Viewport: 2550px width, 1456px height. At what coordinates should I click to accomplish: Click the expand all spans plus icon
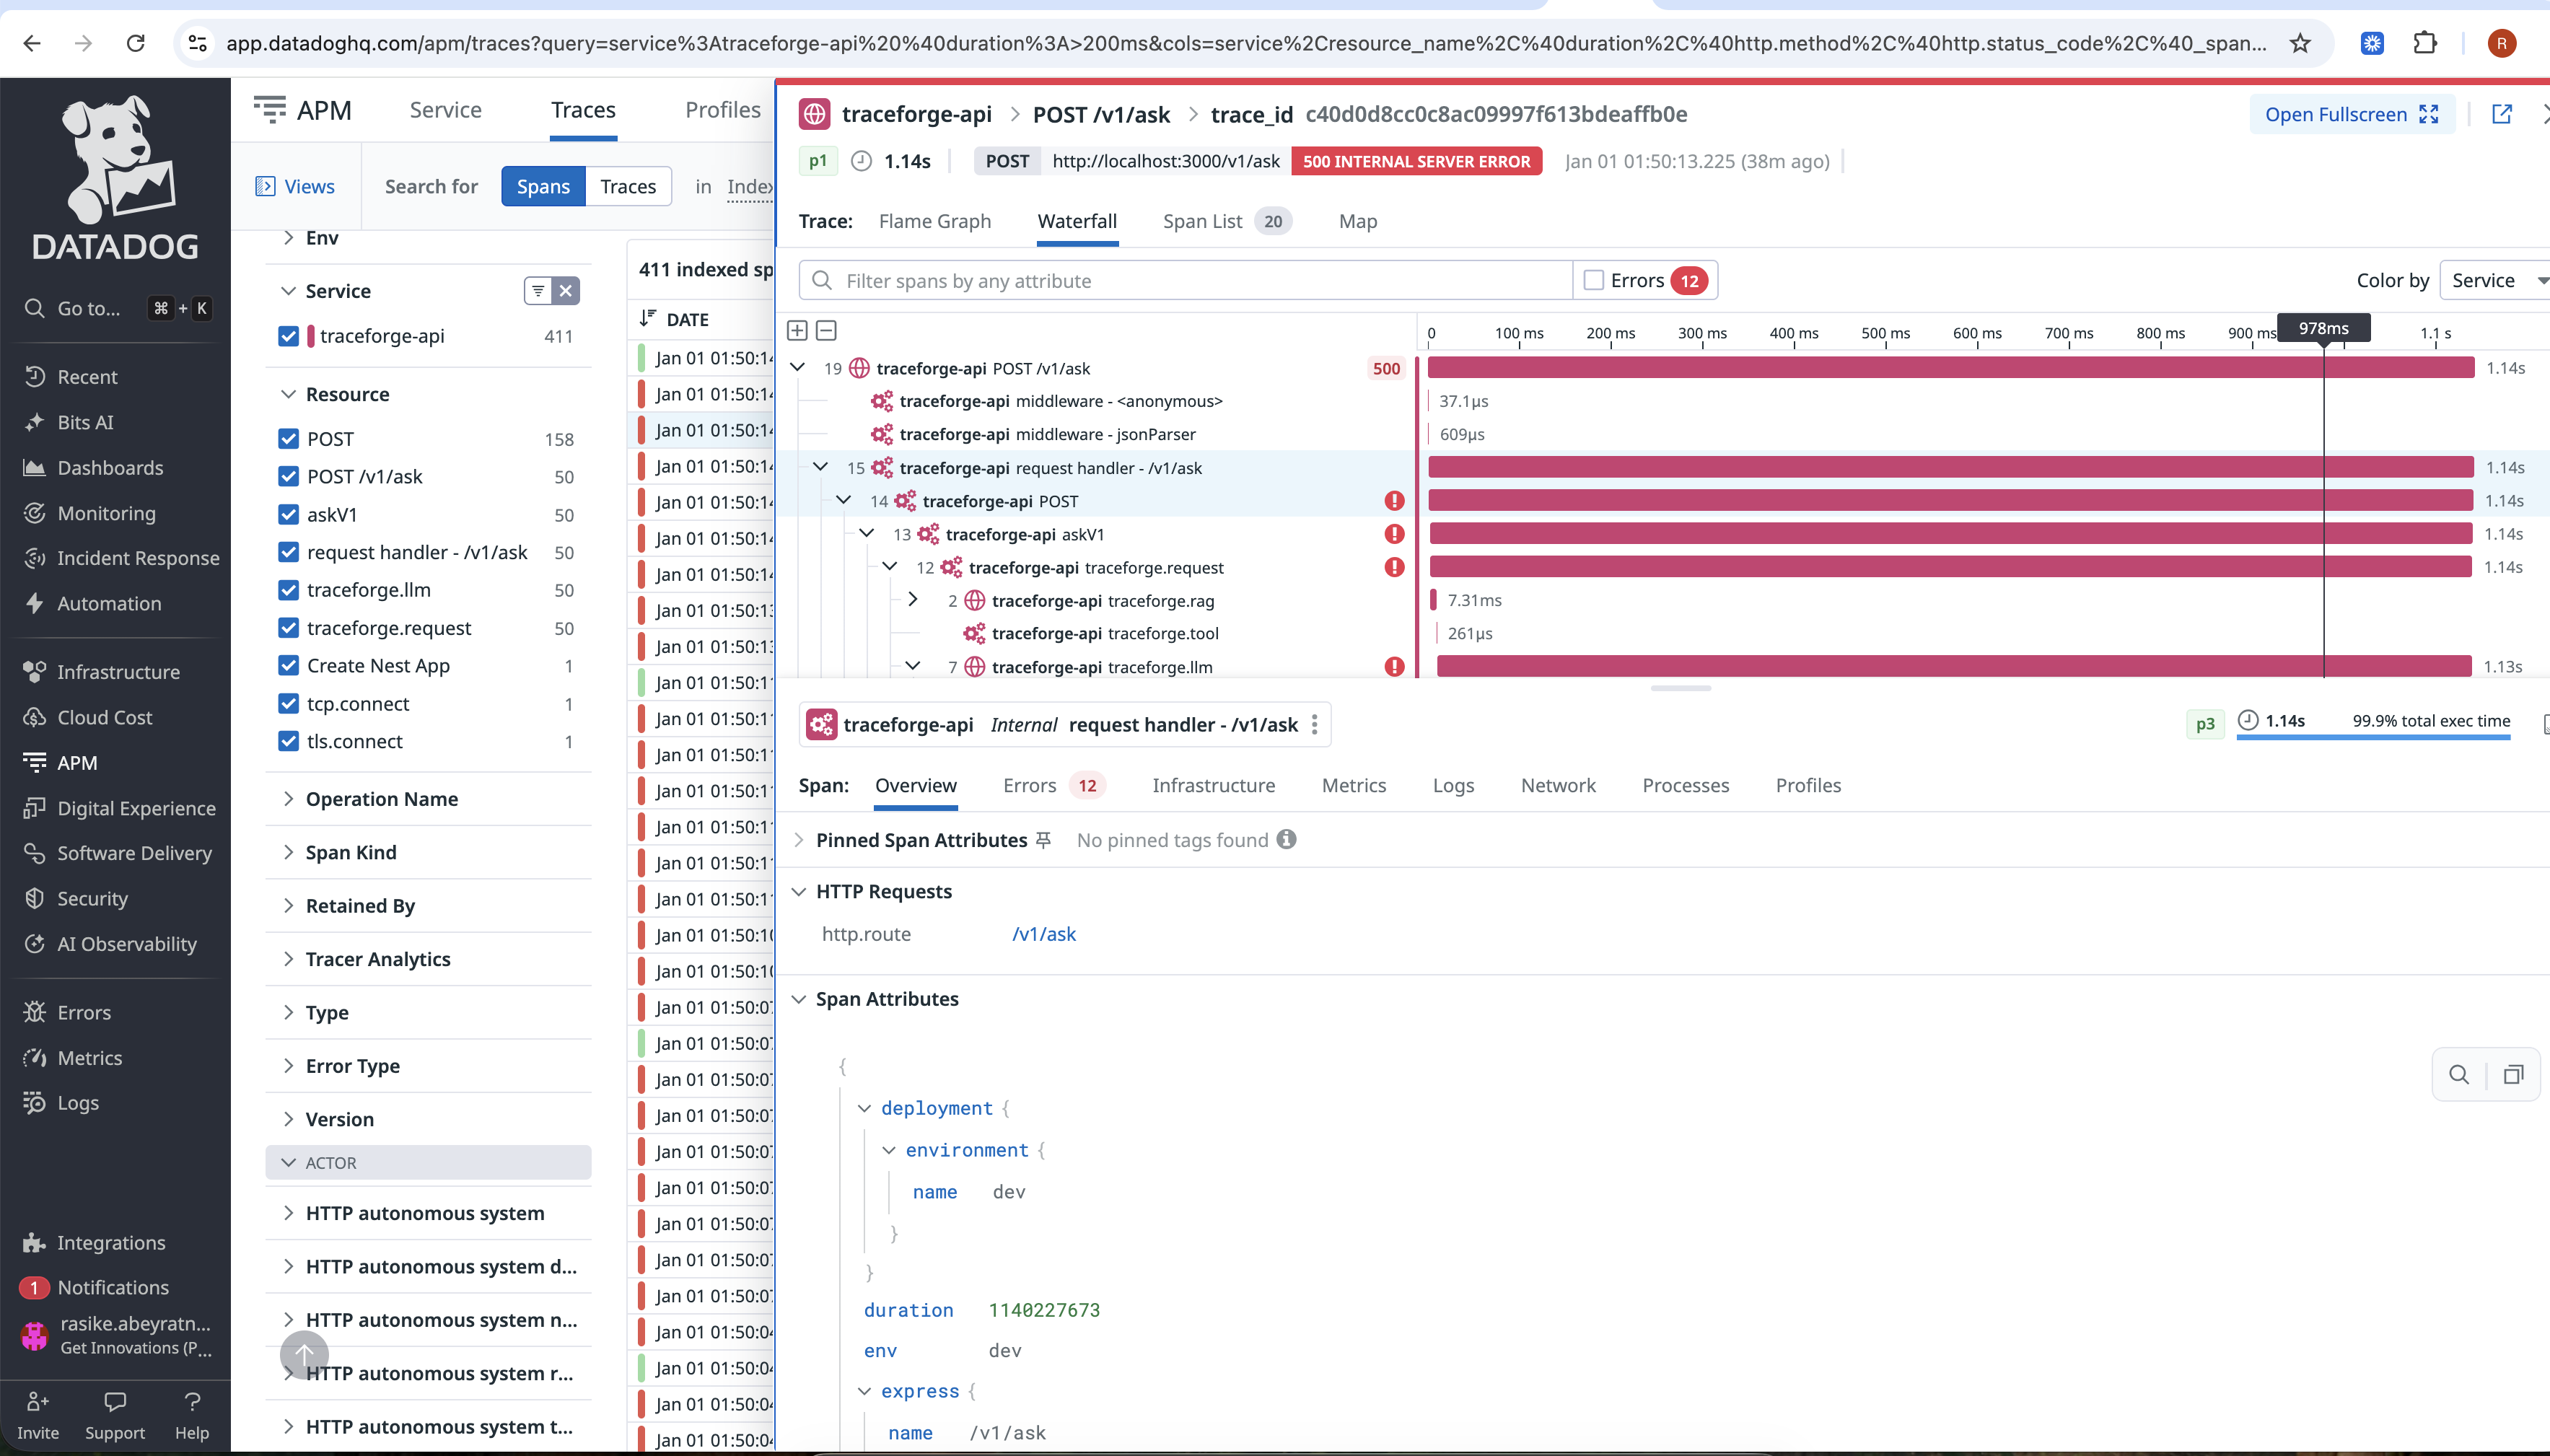(797, 331)
